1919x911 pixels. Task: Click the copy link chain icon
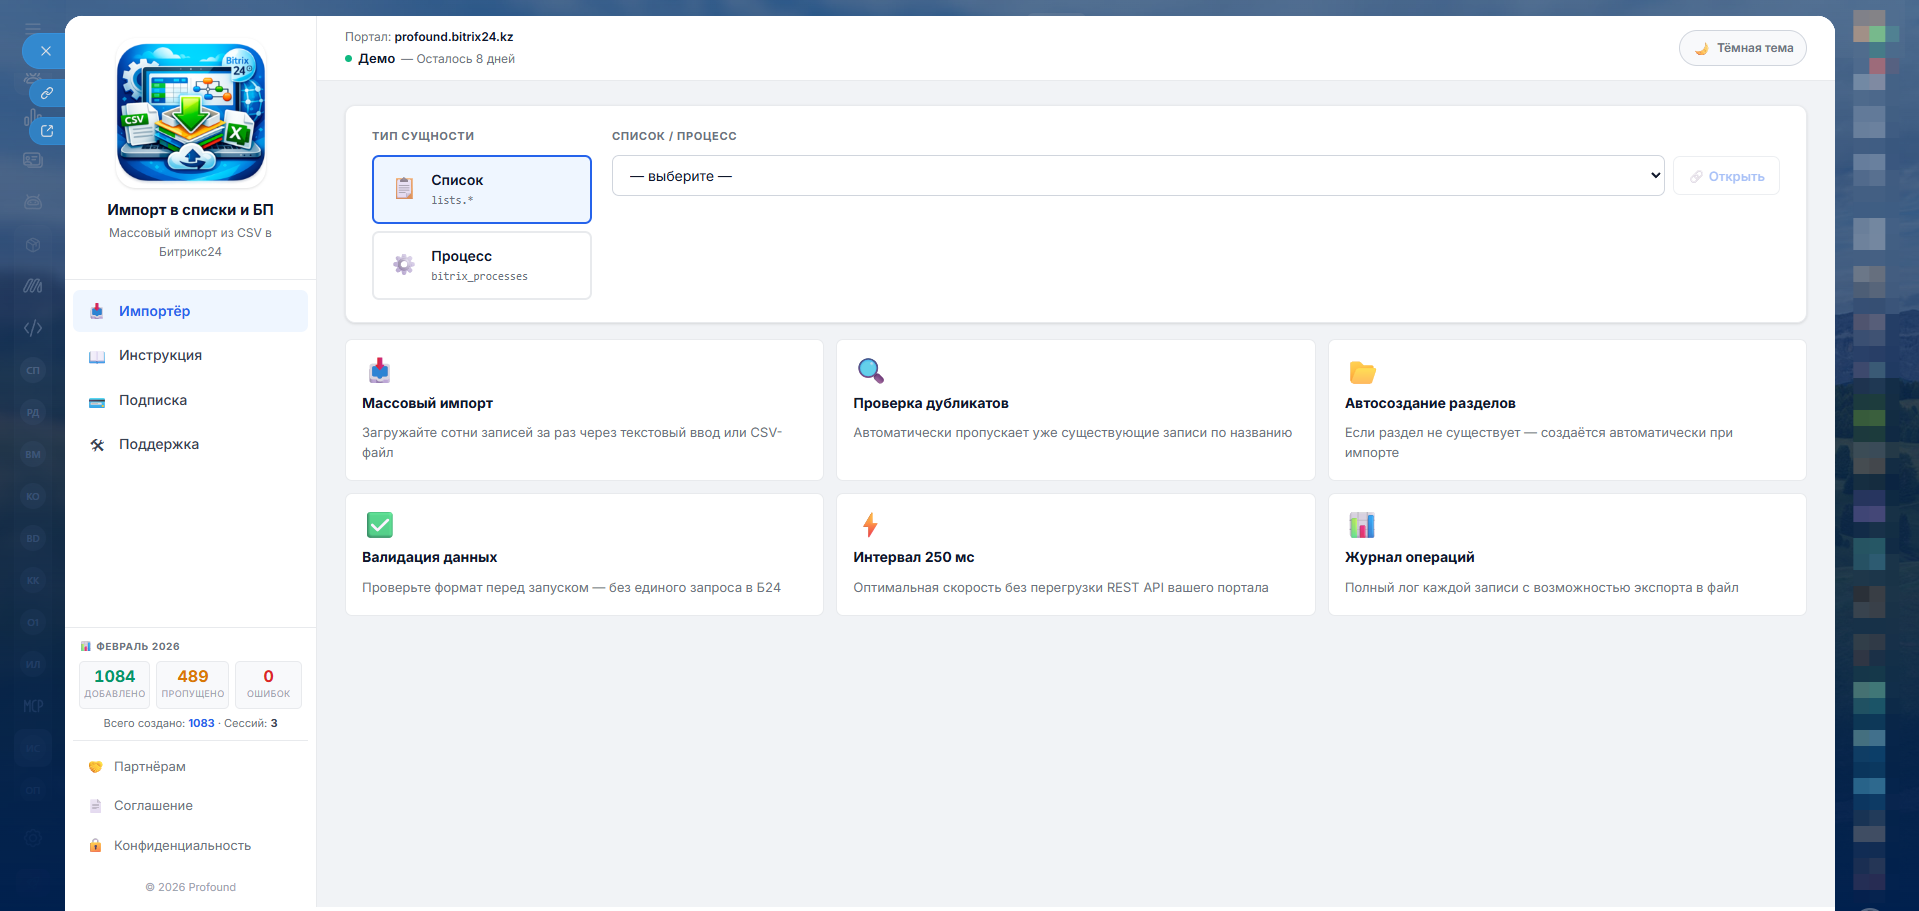click(46, 93)
